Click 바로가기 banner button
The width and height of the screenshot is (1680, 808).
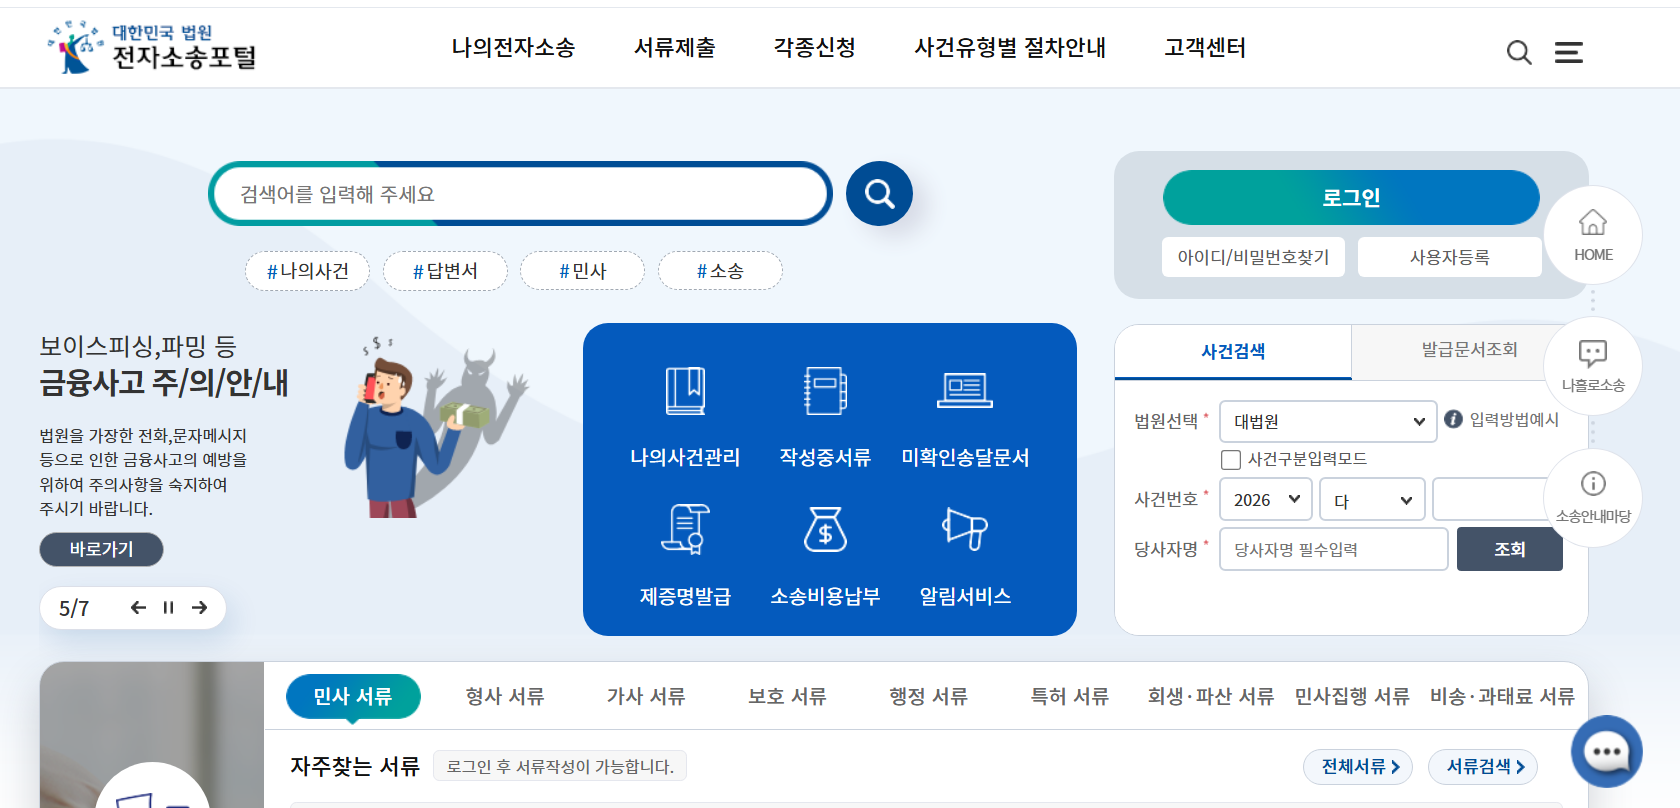[x=101, y=549]
